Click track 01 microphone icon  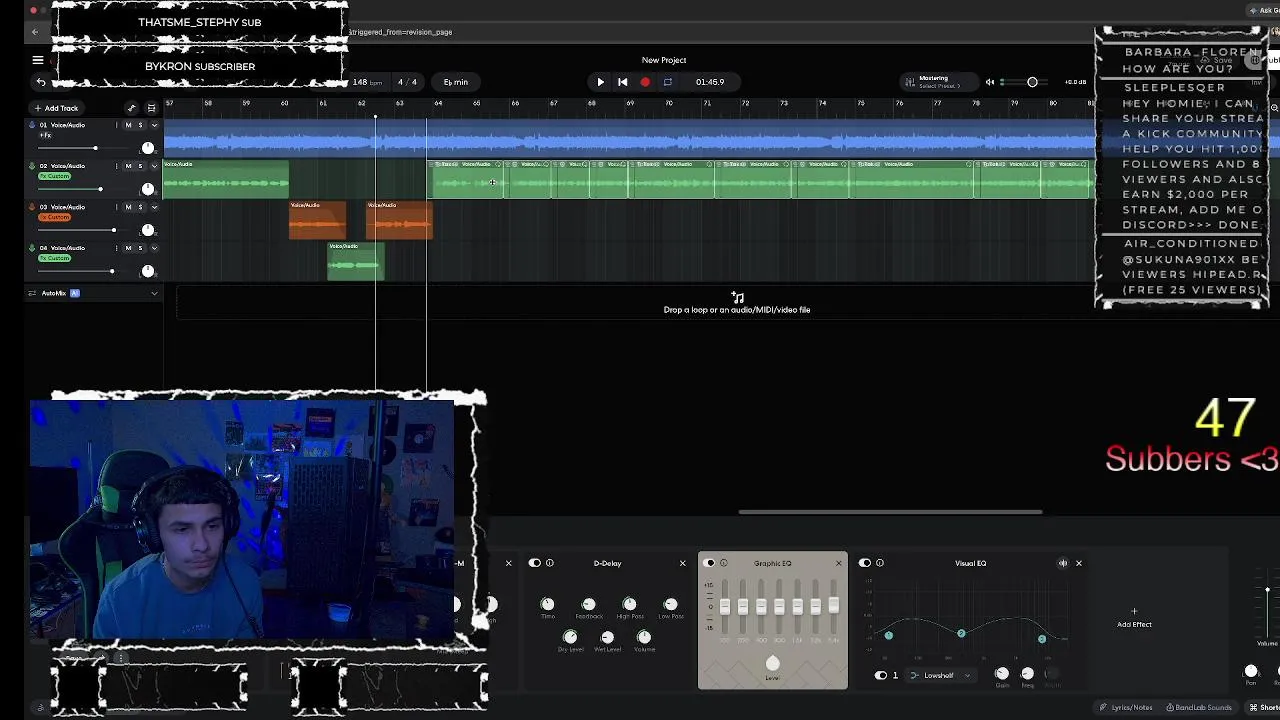(32, 125)
